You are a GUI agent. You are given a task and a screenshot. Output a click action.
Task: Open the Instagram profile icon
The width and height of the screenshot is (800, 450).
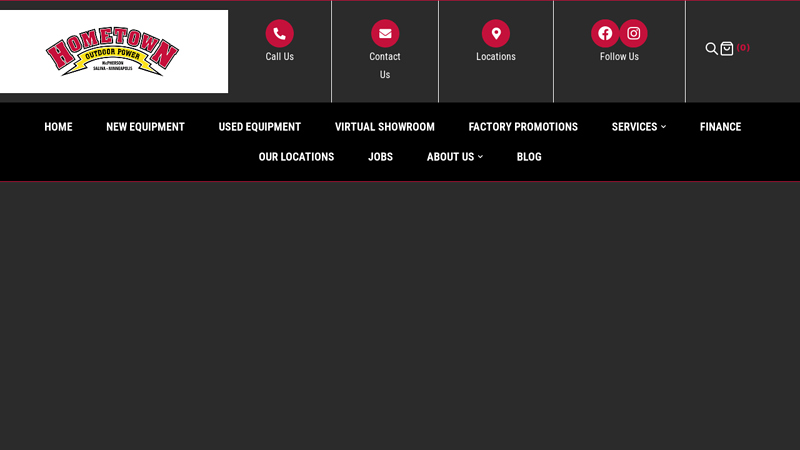pyautogui.click(x=633, y=34)
